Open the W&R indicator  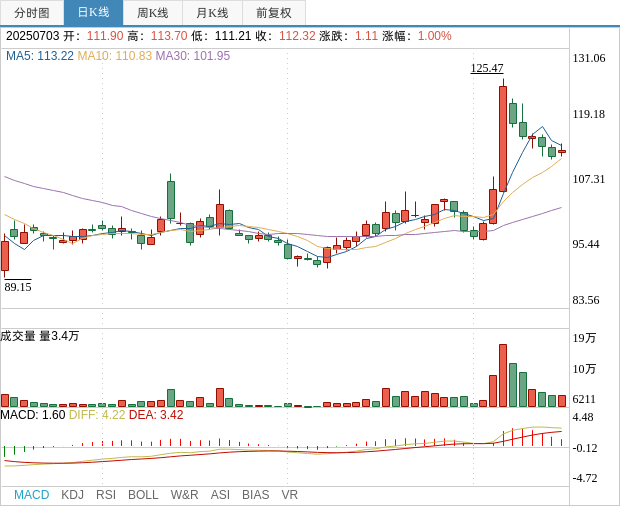pos(184,495)
